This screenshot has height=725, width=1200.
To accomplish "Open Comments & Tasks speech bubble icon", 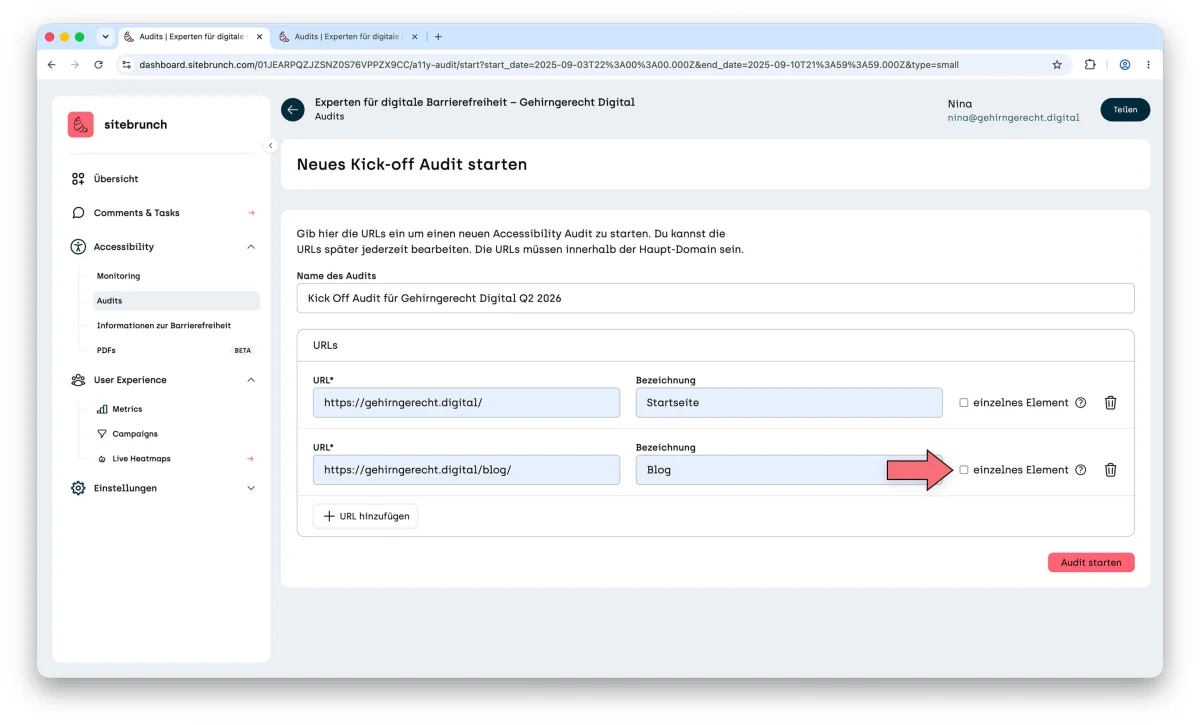I will 78,213.
